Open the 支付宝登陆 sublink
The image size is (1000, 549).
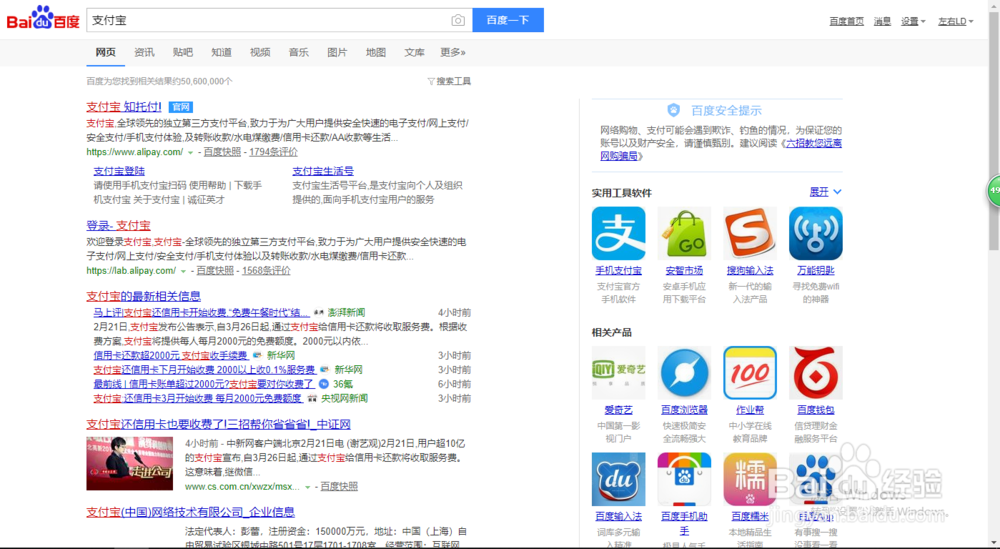(119, 171)
